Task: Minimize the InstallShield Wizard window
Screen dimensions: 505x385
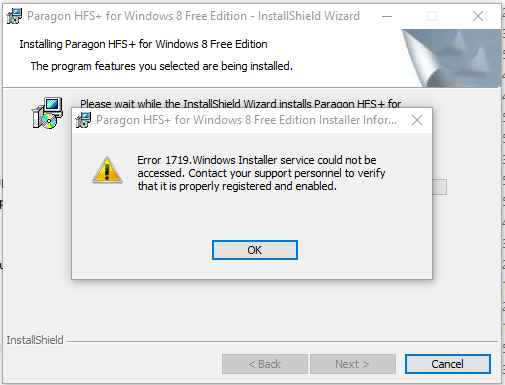Action: click(x=387, y=16)
